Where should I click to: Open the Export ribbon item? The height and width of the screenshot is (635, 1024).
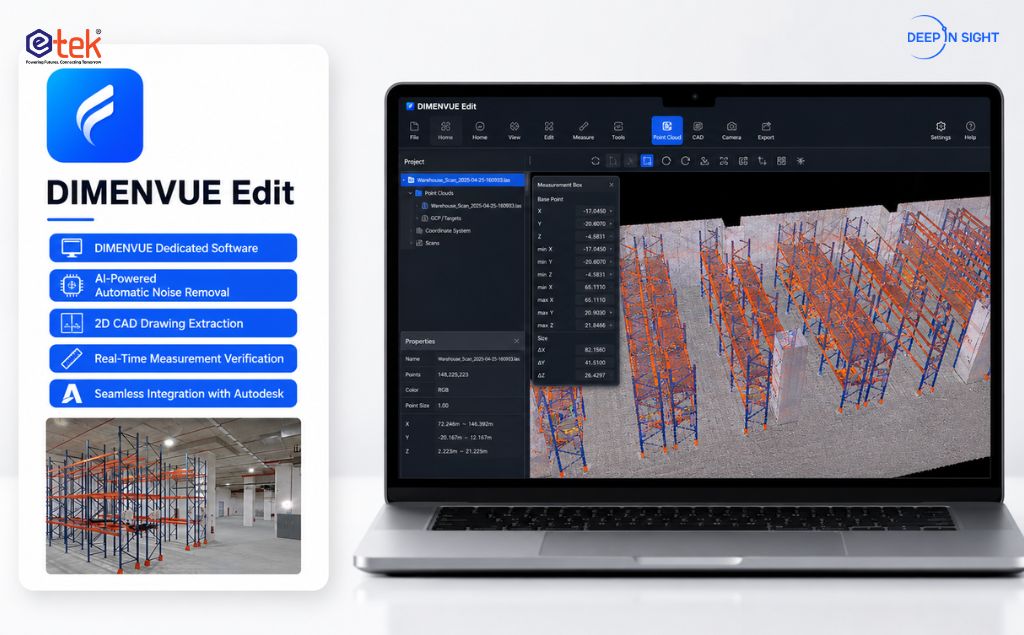[x=766, y=130]
